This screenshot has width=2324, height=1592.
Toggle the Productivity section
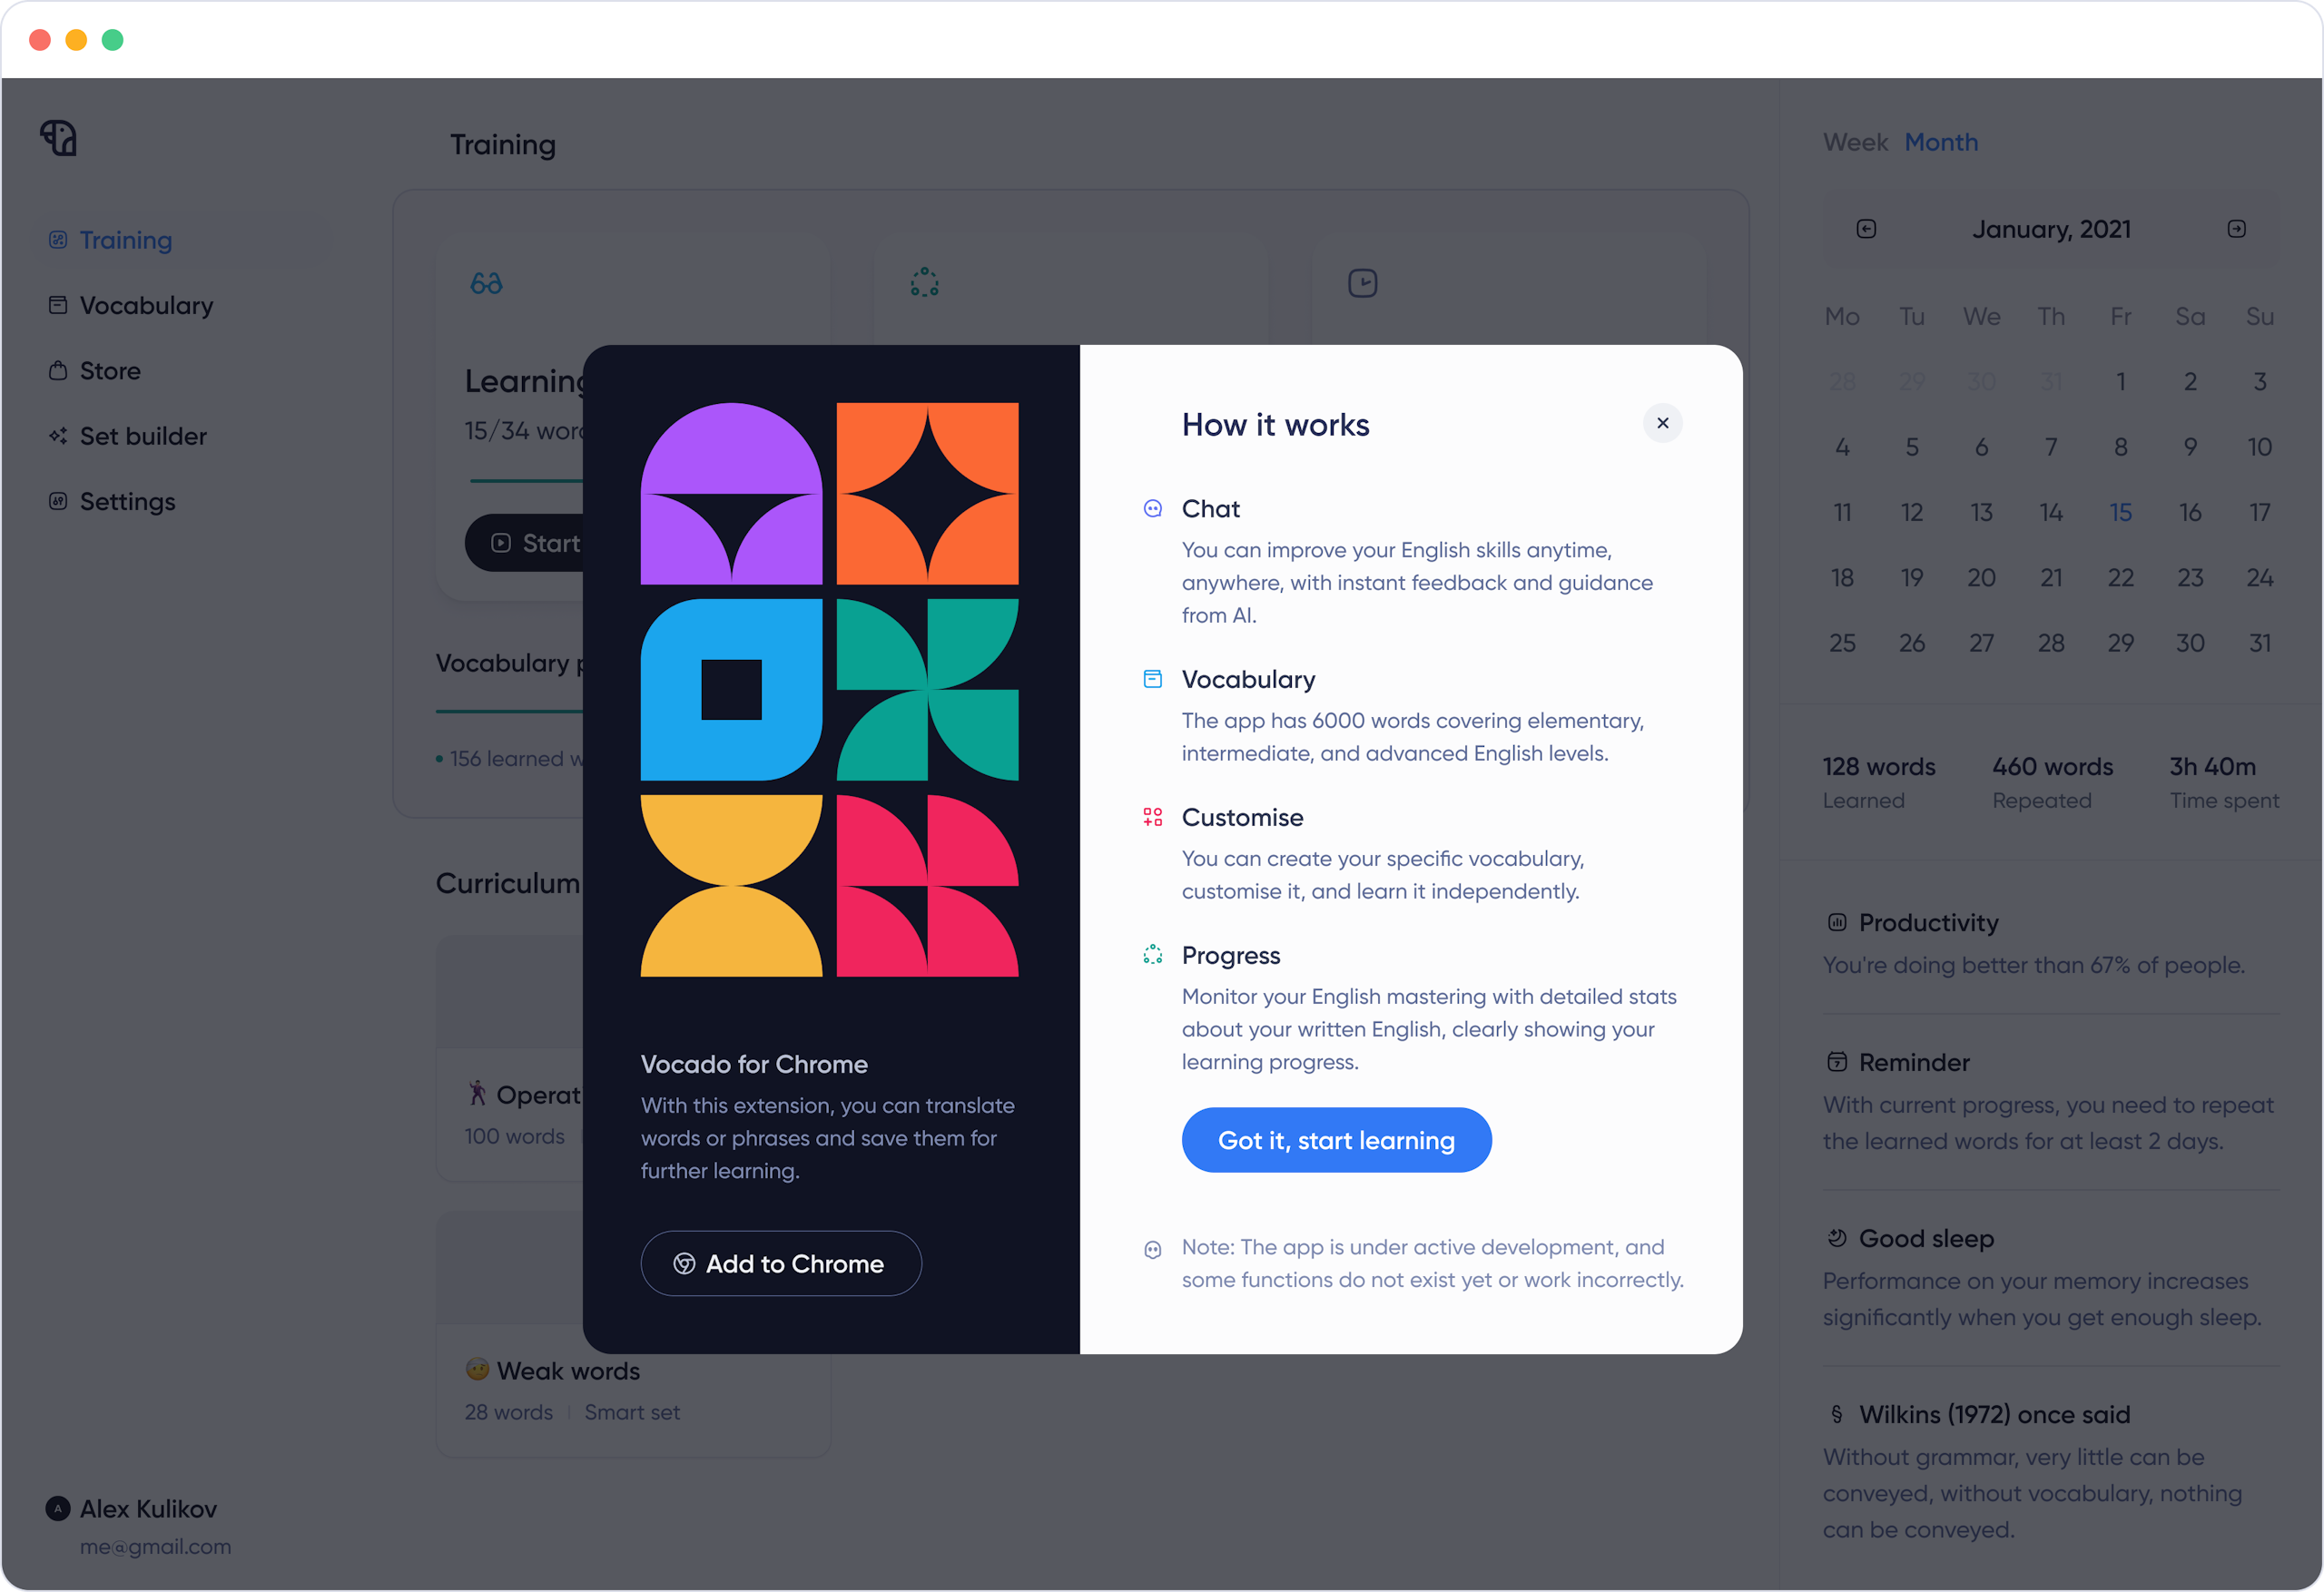coord(1930,921)
